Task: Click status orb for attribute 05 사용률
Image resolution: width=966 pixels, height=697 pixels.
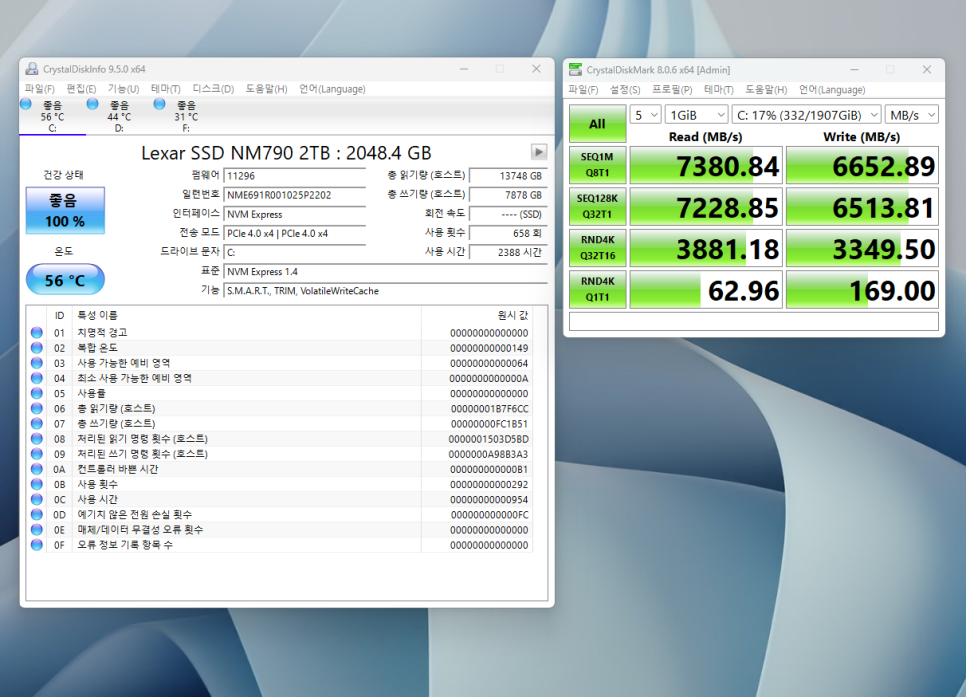Action: (x=37, y=393)
